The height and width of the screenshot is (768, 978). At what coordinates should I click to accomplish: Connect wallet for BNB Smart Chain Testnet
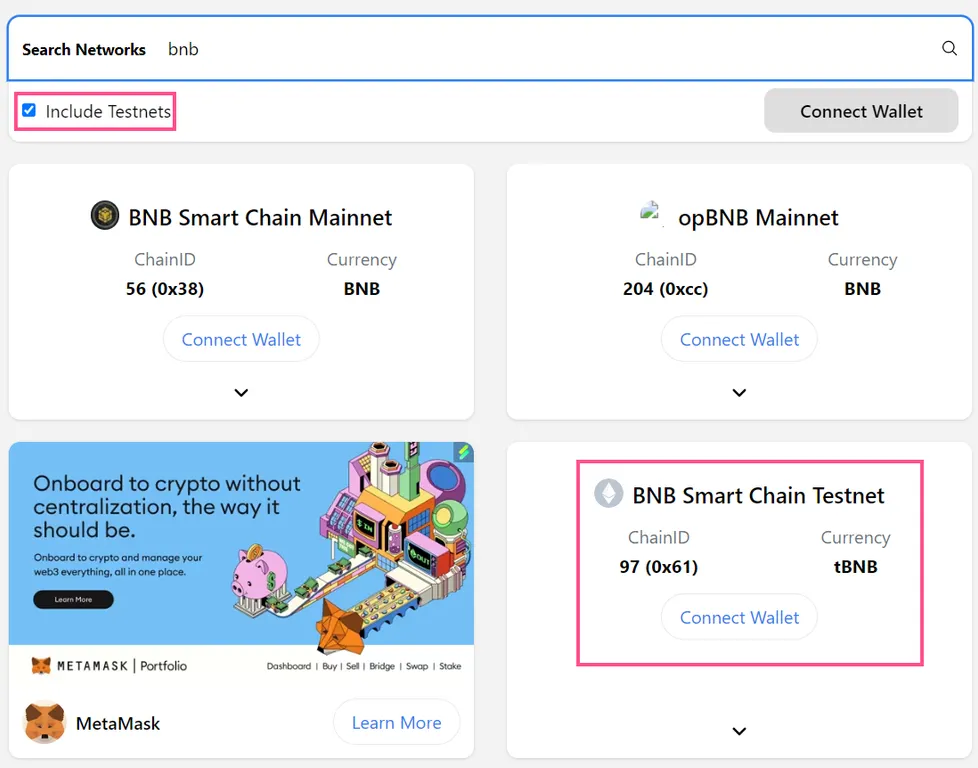tap(739, 617)
